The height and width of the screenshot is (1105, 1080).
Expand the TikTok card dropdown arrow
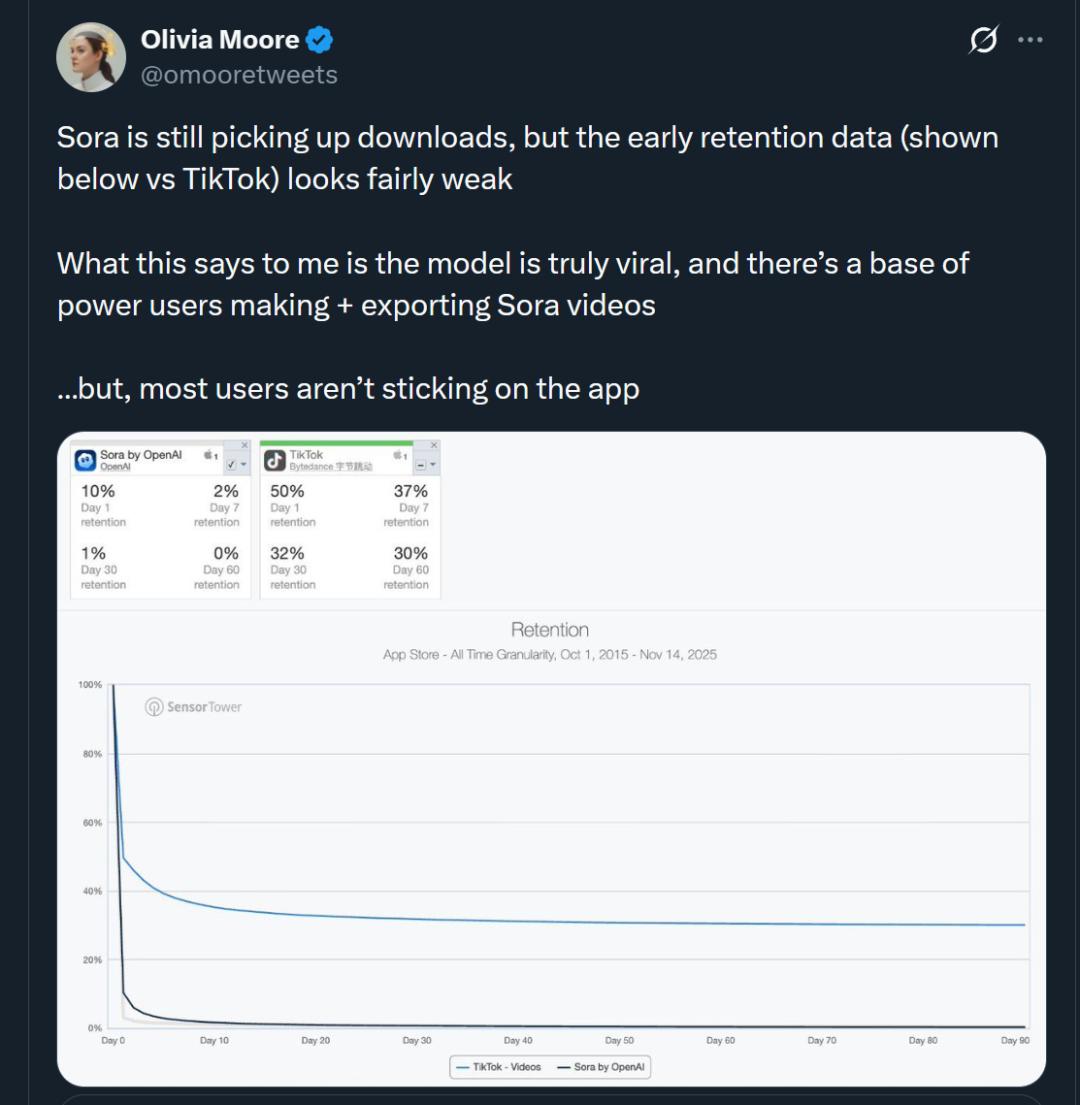coord(433,466)
